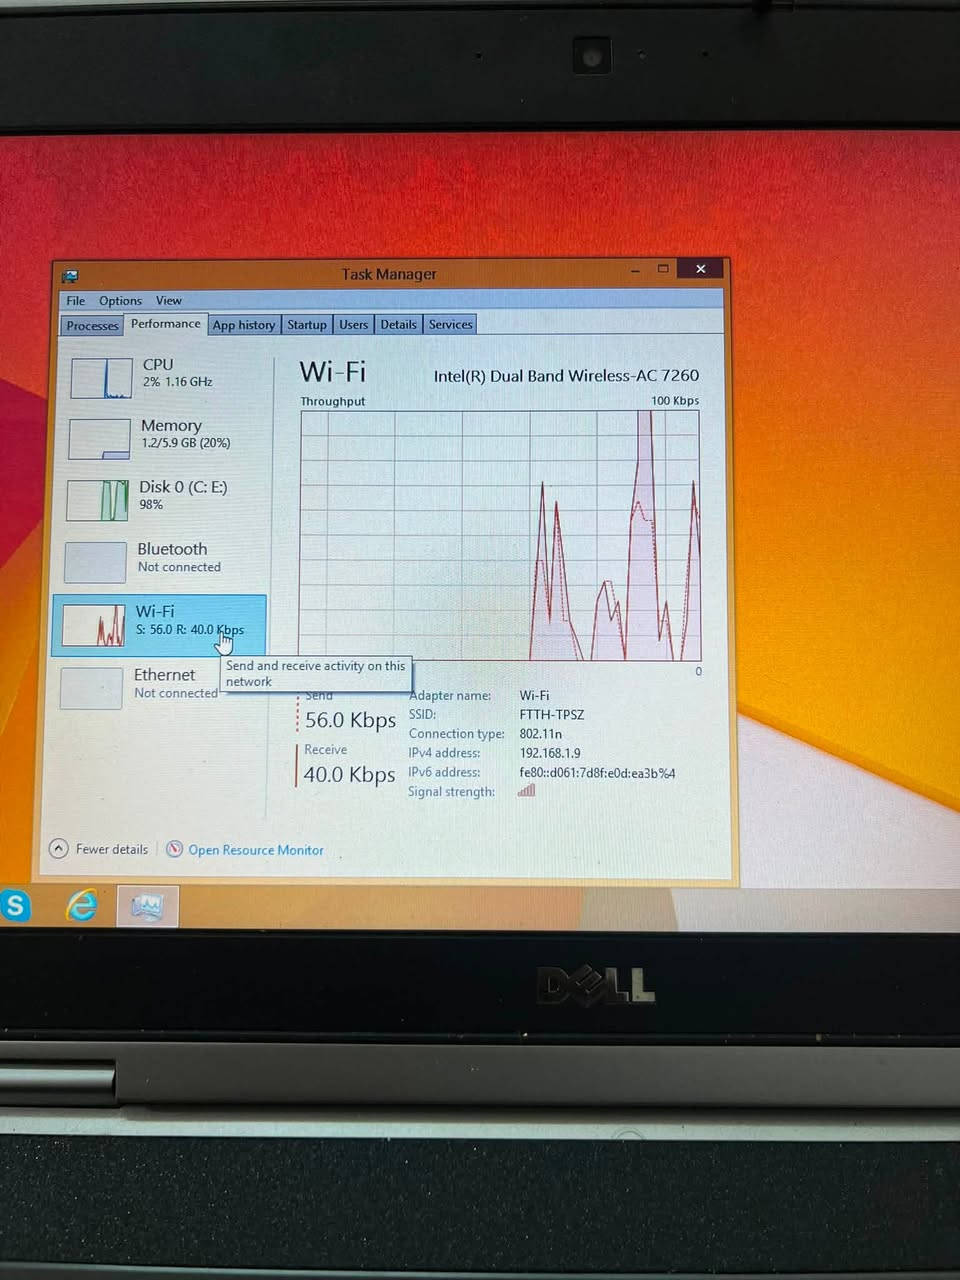Select the Bluetooth graph thumbnail

pos(95,563)
